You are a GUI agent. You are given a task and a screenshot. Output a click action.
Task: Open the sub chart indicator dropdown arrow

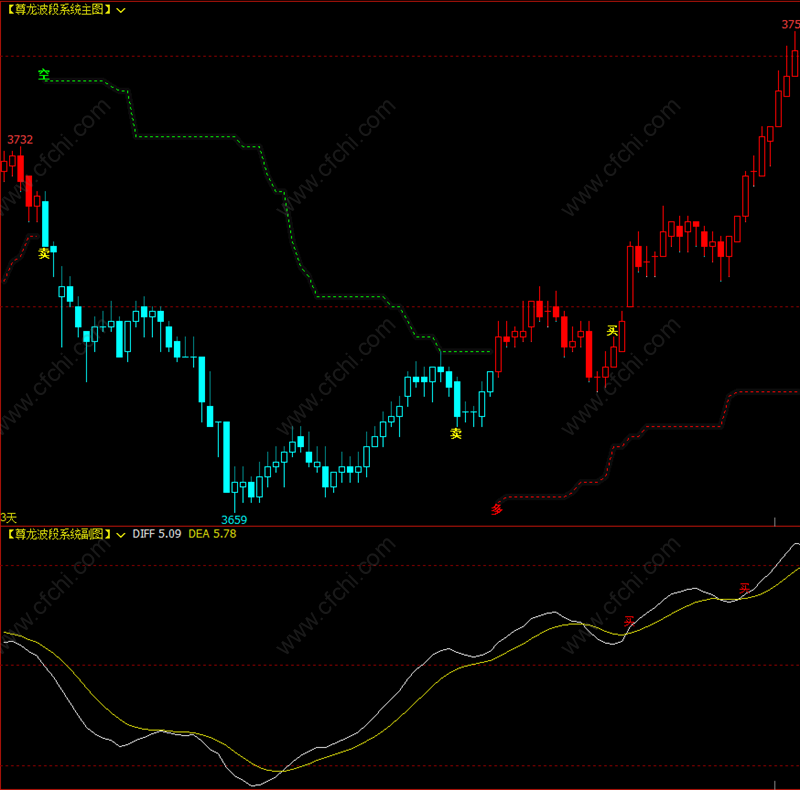coord(121,535)
